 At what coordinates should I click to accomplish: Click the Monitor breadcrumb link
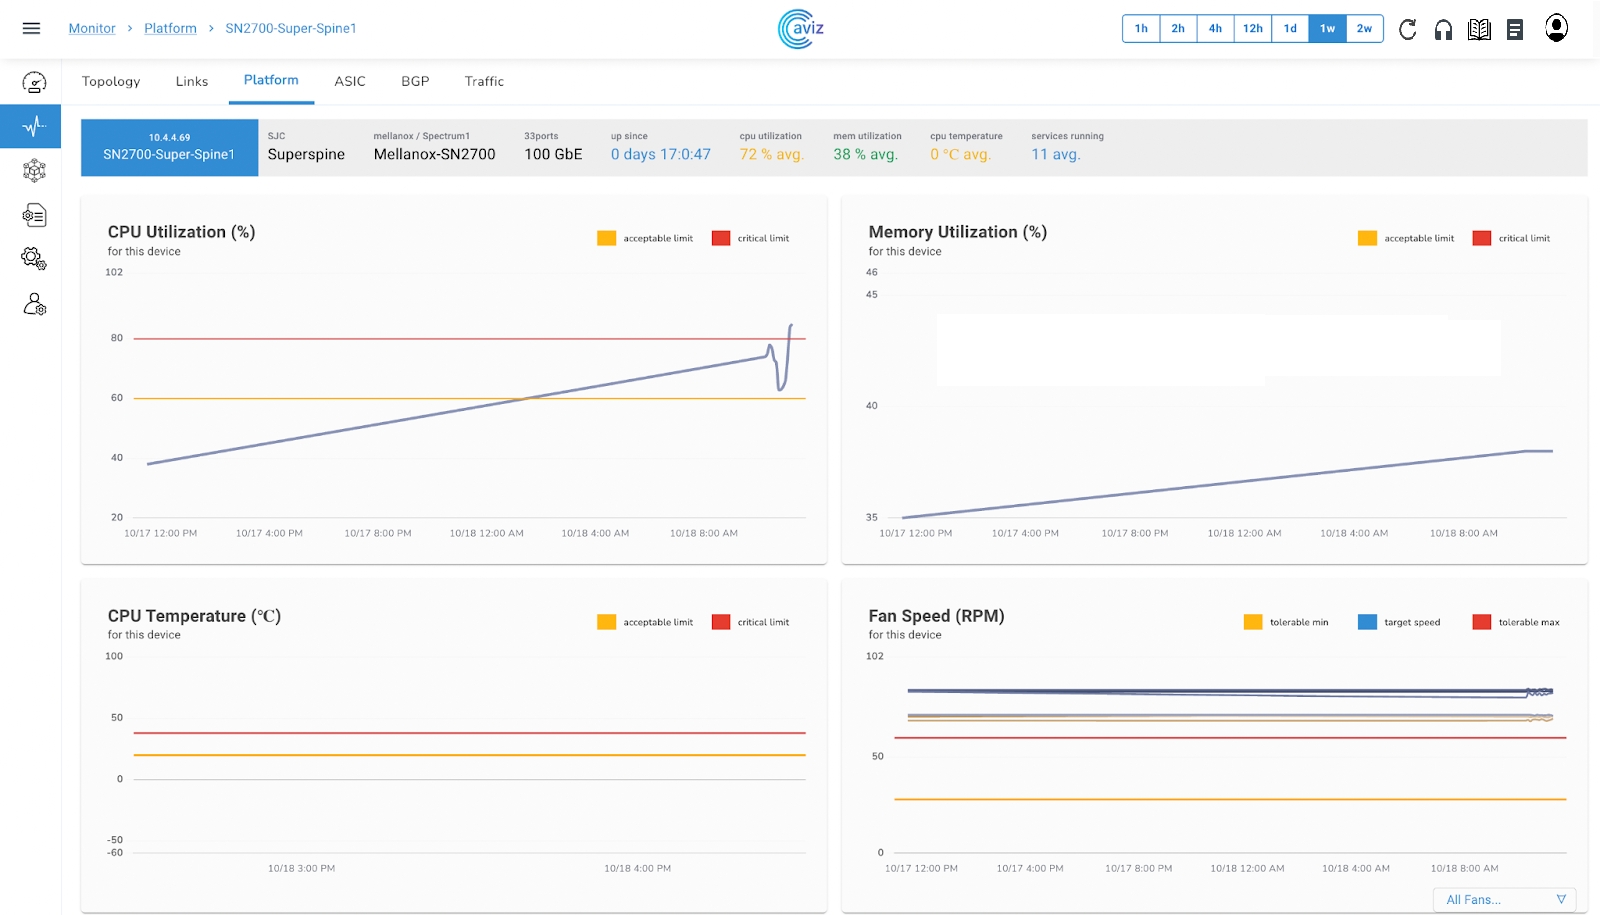[92, 28]
